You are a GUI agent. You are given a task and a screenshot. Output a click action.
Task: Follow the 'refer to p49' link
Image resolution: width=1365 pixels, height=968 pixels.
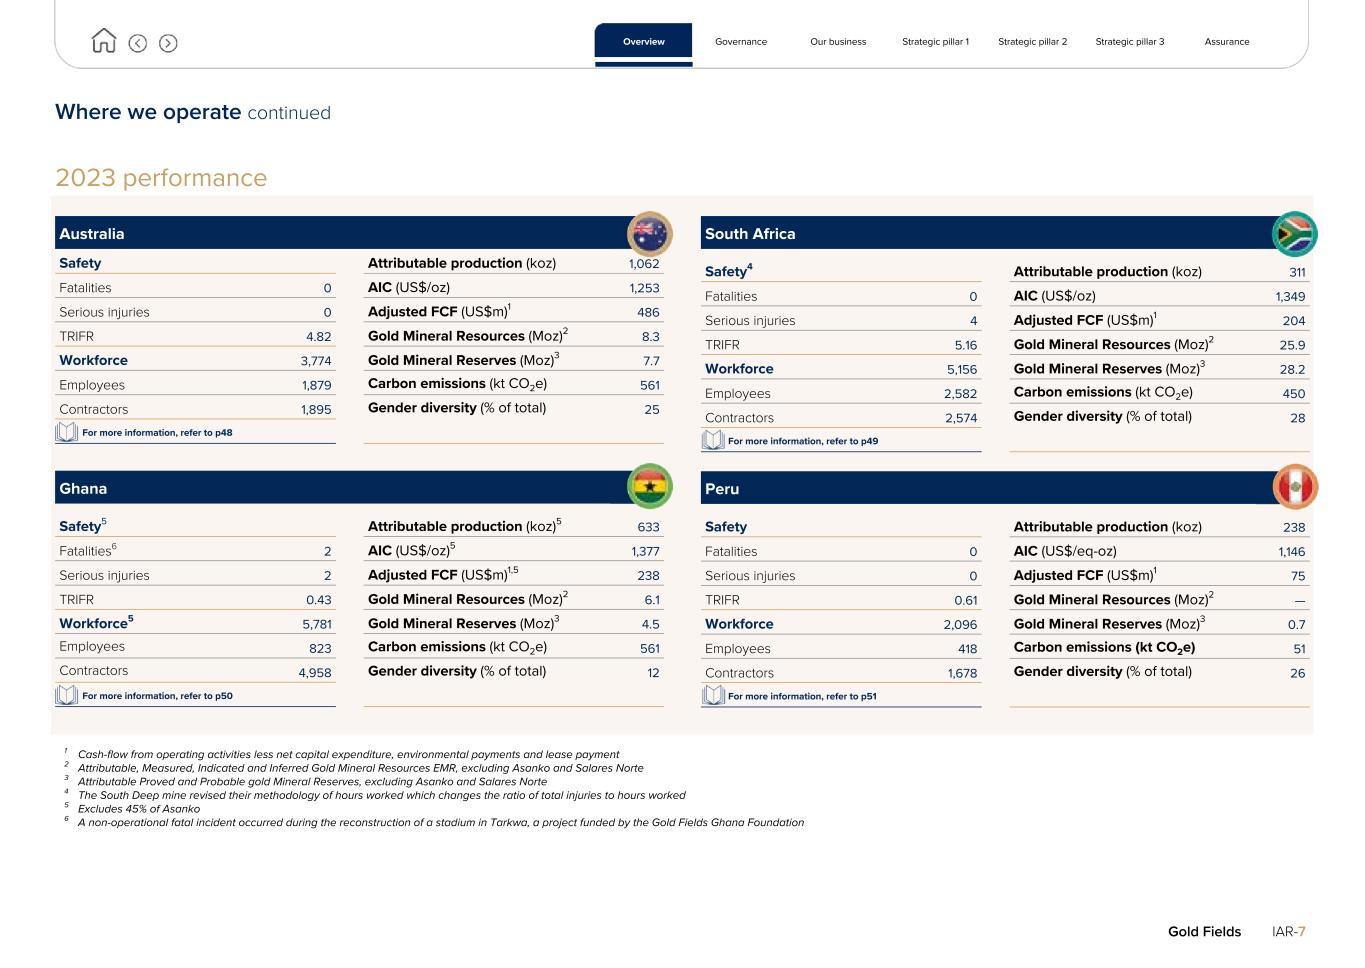coord(802,441)
